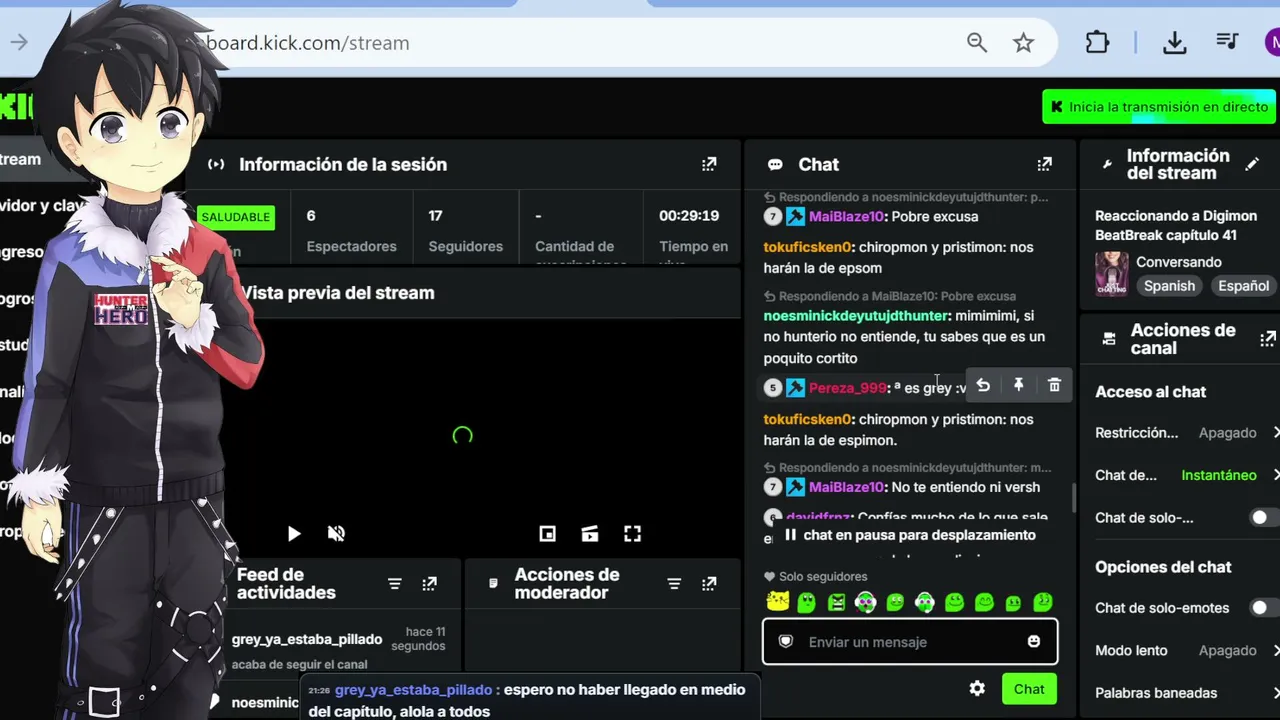Pop out the Información de la sesión panel

coord(709,164)
